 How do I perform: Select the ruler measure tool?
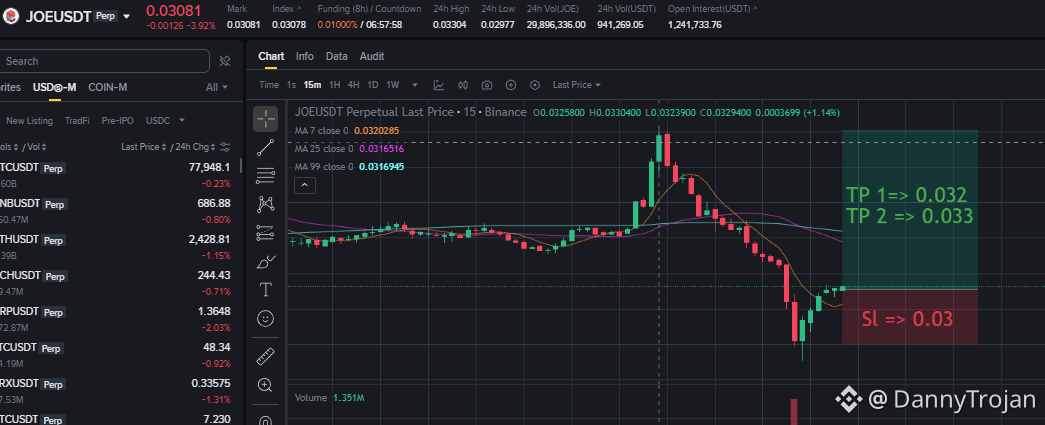[266, 356]
